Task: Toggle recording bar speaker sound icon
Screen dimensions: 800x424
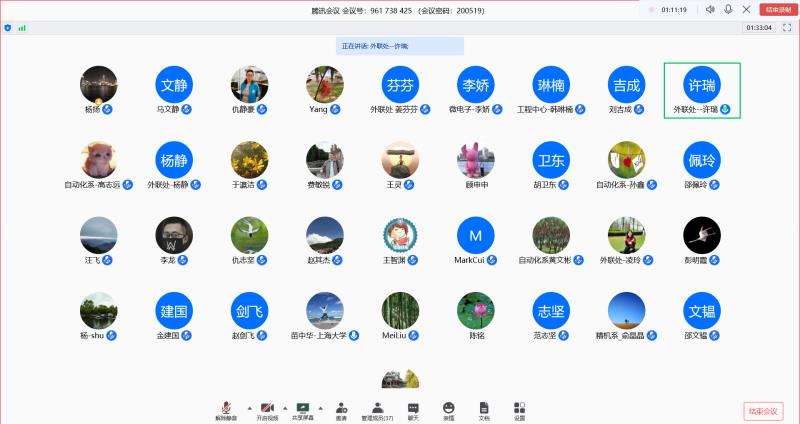Action: 709,9
